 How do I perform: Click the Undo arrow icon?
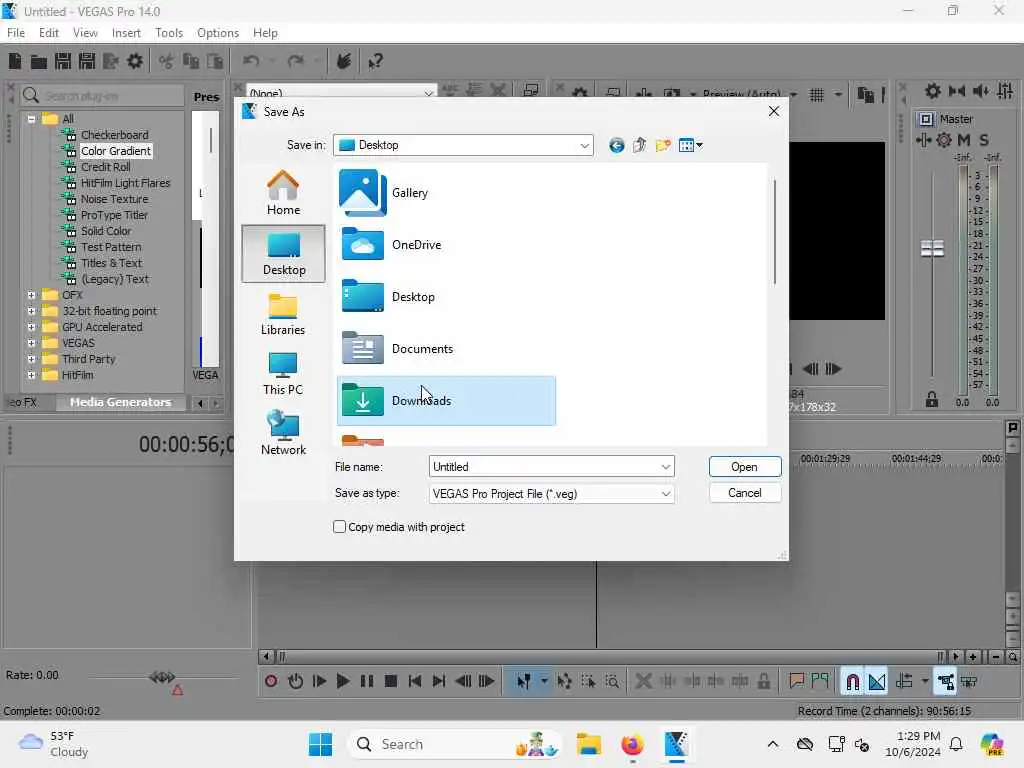(x=251, y=61)
